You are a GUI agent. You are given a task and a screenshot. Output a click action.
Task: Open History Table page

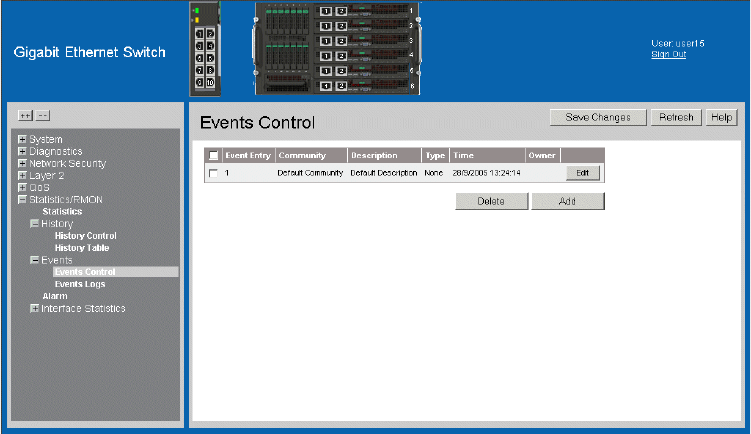82,248
